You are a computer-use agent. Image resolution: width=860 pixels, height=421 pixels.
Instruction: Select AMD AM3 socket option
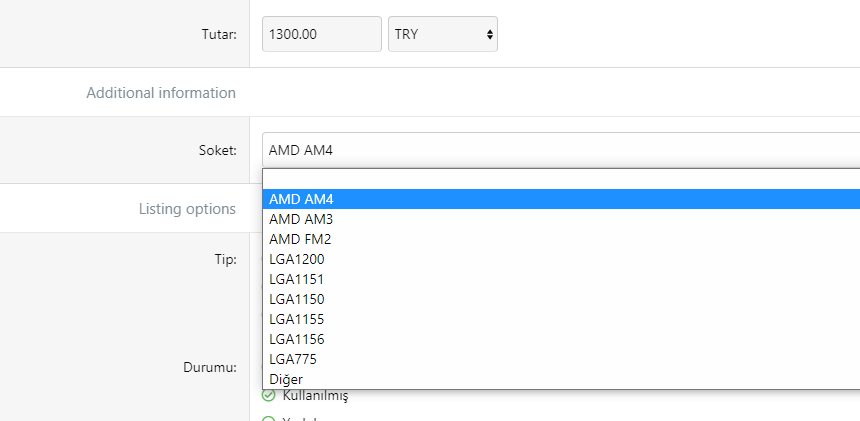click(x=560, y=219)
